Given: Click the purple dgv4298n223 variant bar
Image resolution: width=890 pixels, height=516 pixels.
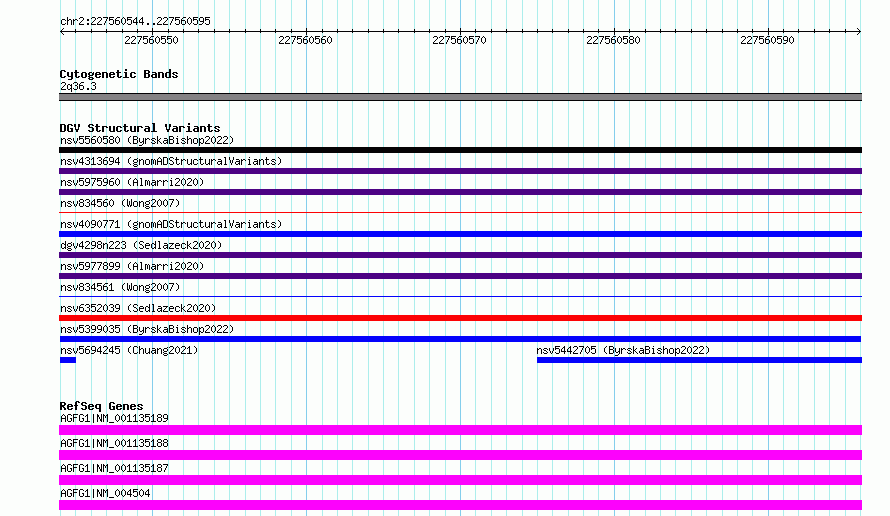Looking at the screenshot, I should pos(460,255).
